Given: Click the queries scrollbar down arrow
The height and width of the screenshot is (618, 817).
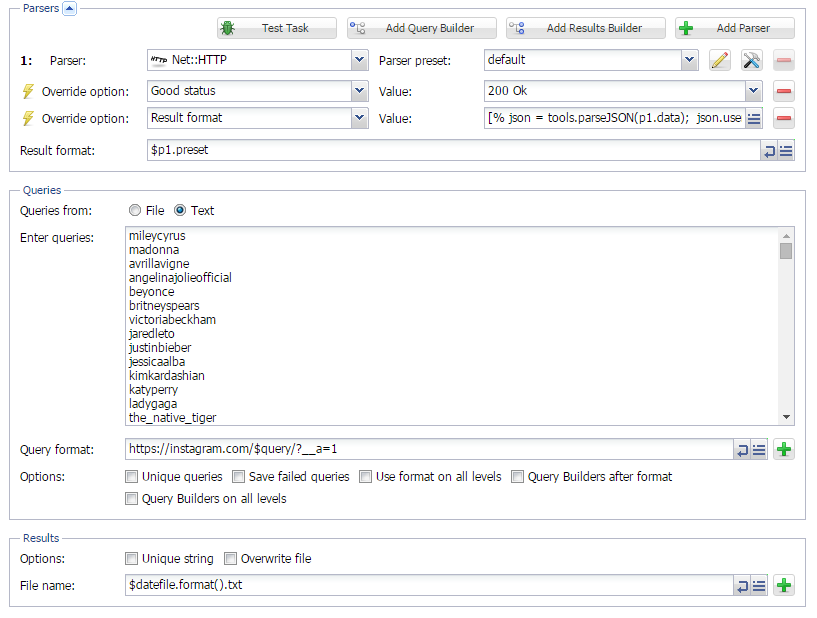Looking at the screenshot, I should point(786,417).
